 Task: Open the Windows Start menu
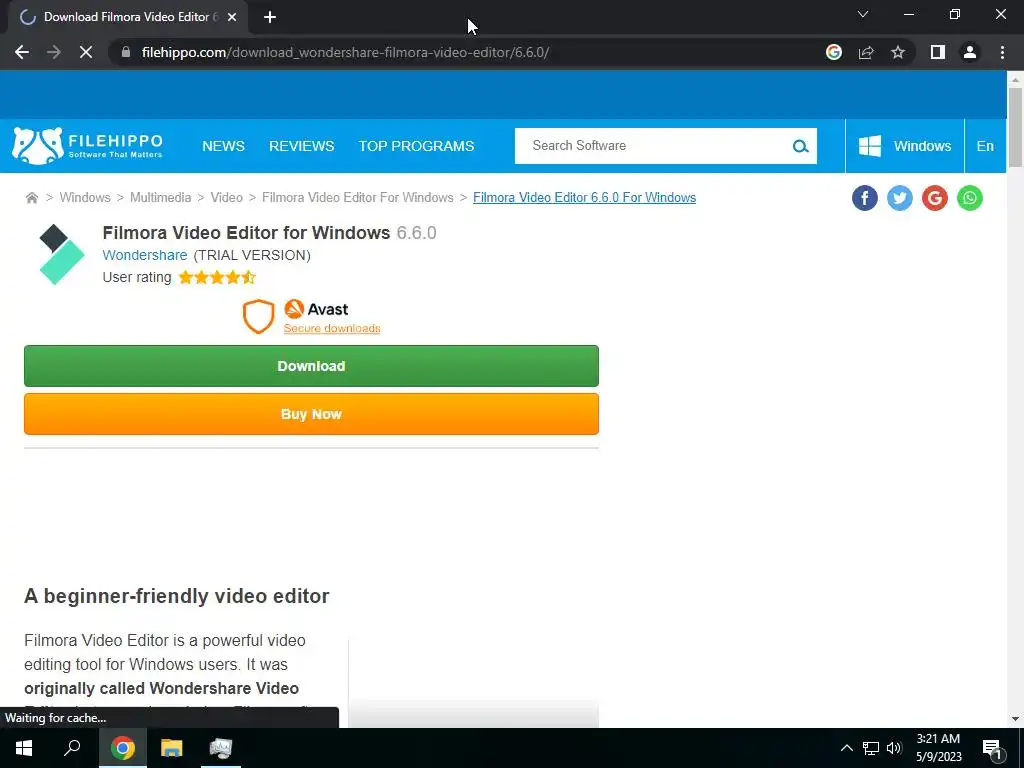(24, 748)
